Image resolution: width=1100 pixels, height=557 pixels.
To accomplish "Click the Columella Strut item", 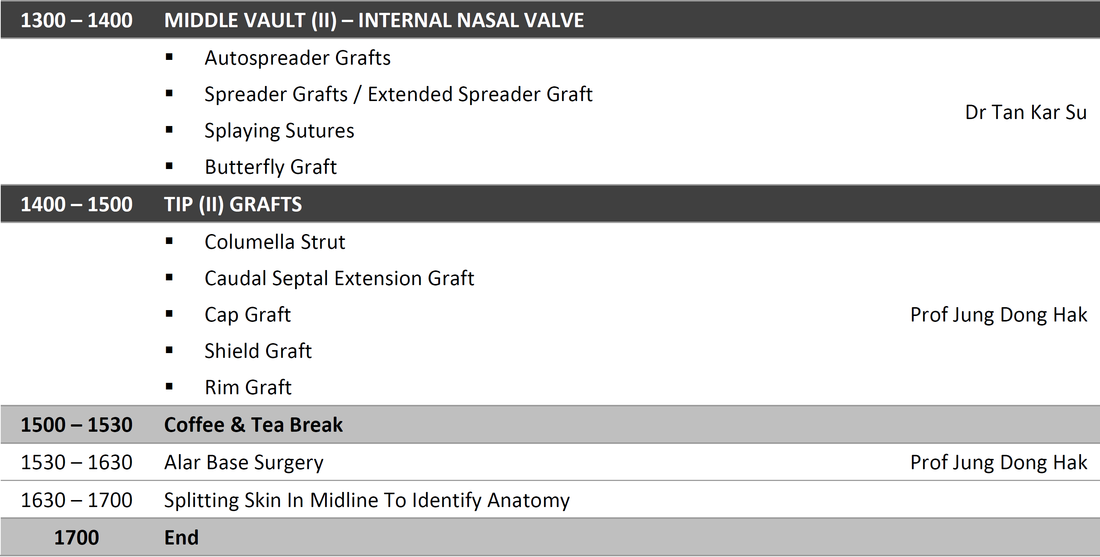I will tap(274, 242).
